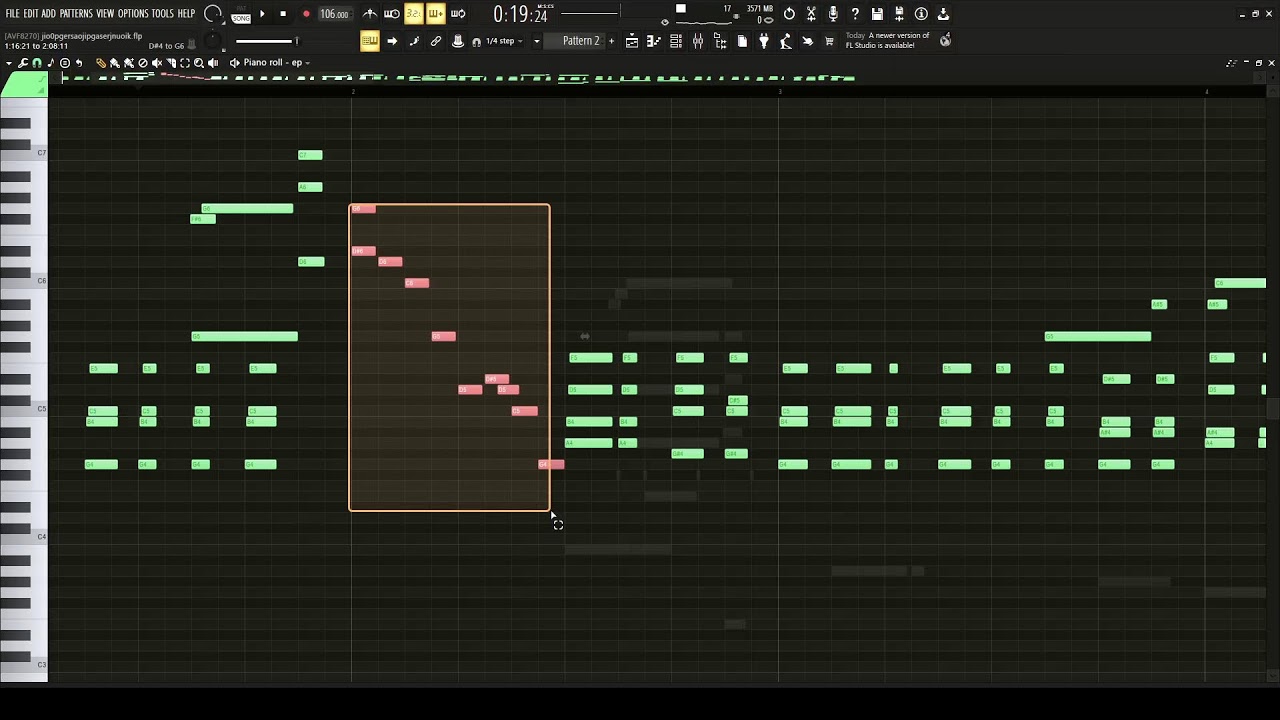Screen dimensions: 1280x720
Task: Click the microphone recording icon
Action: [833, 14]
